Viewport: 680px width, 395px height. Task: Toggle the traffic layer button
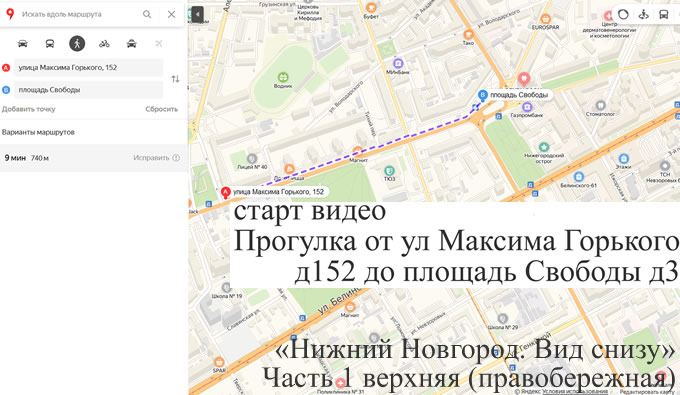pyautogui.click(x=623, y=14)
